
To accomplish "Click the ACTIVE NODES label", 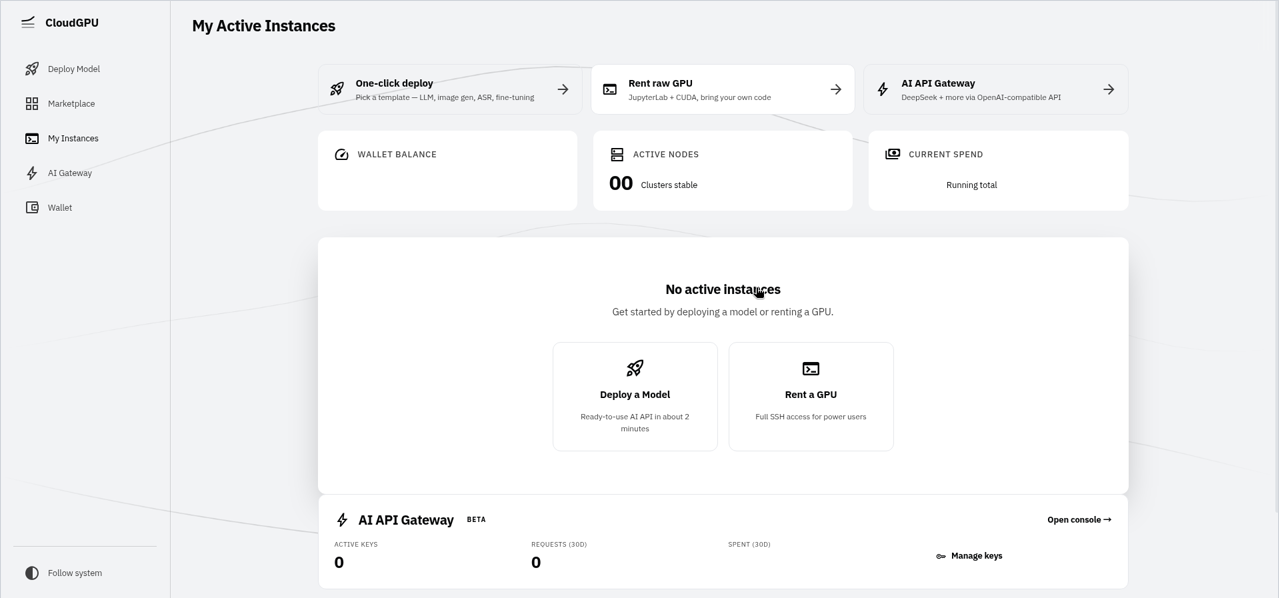I will [666, 154].
